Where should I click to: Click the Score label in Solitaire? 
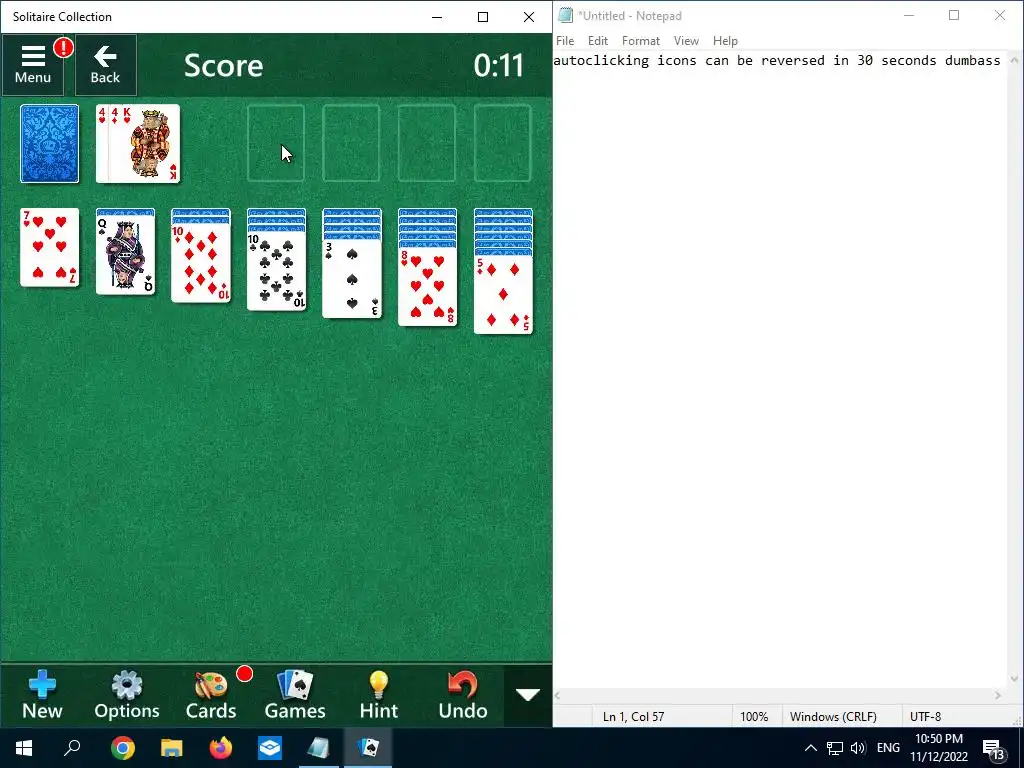point(223,65)
